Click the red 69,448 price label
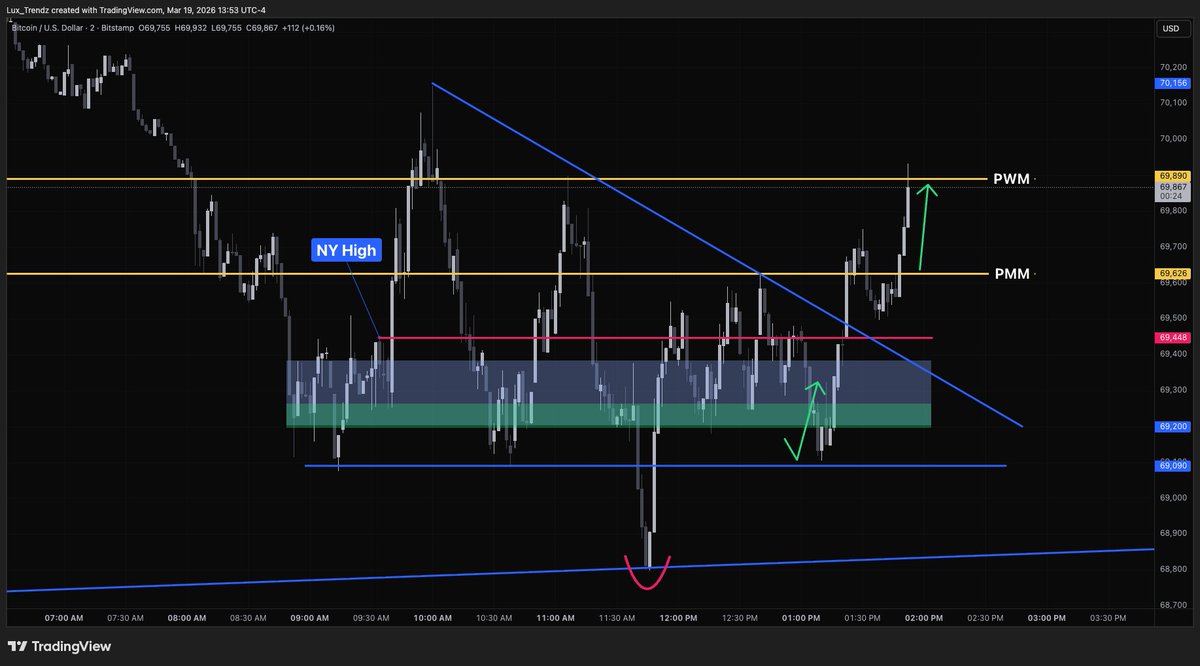Screen dimensions: 1200x666 pyautogui.click(x=1173, y=338)
